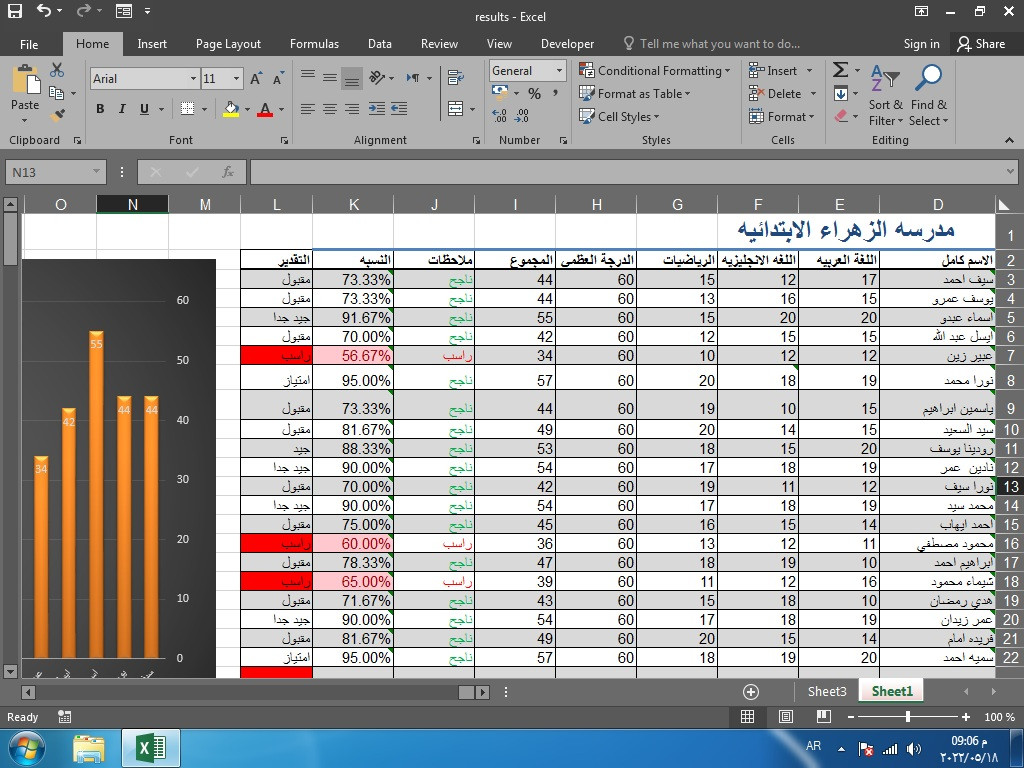Open the Delete cells dropdown
This screenshot has height=768, width=1024.
coord(813,93)
